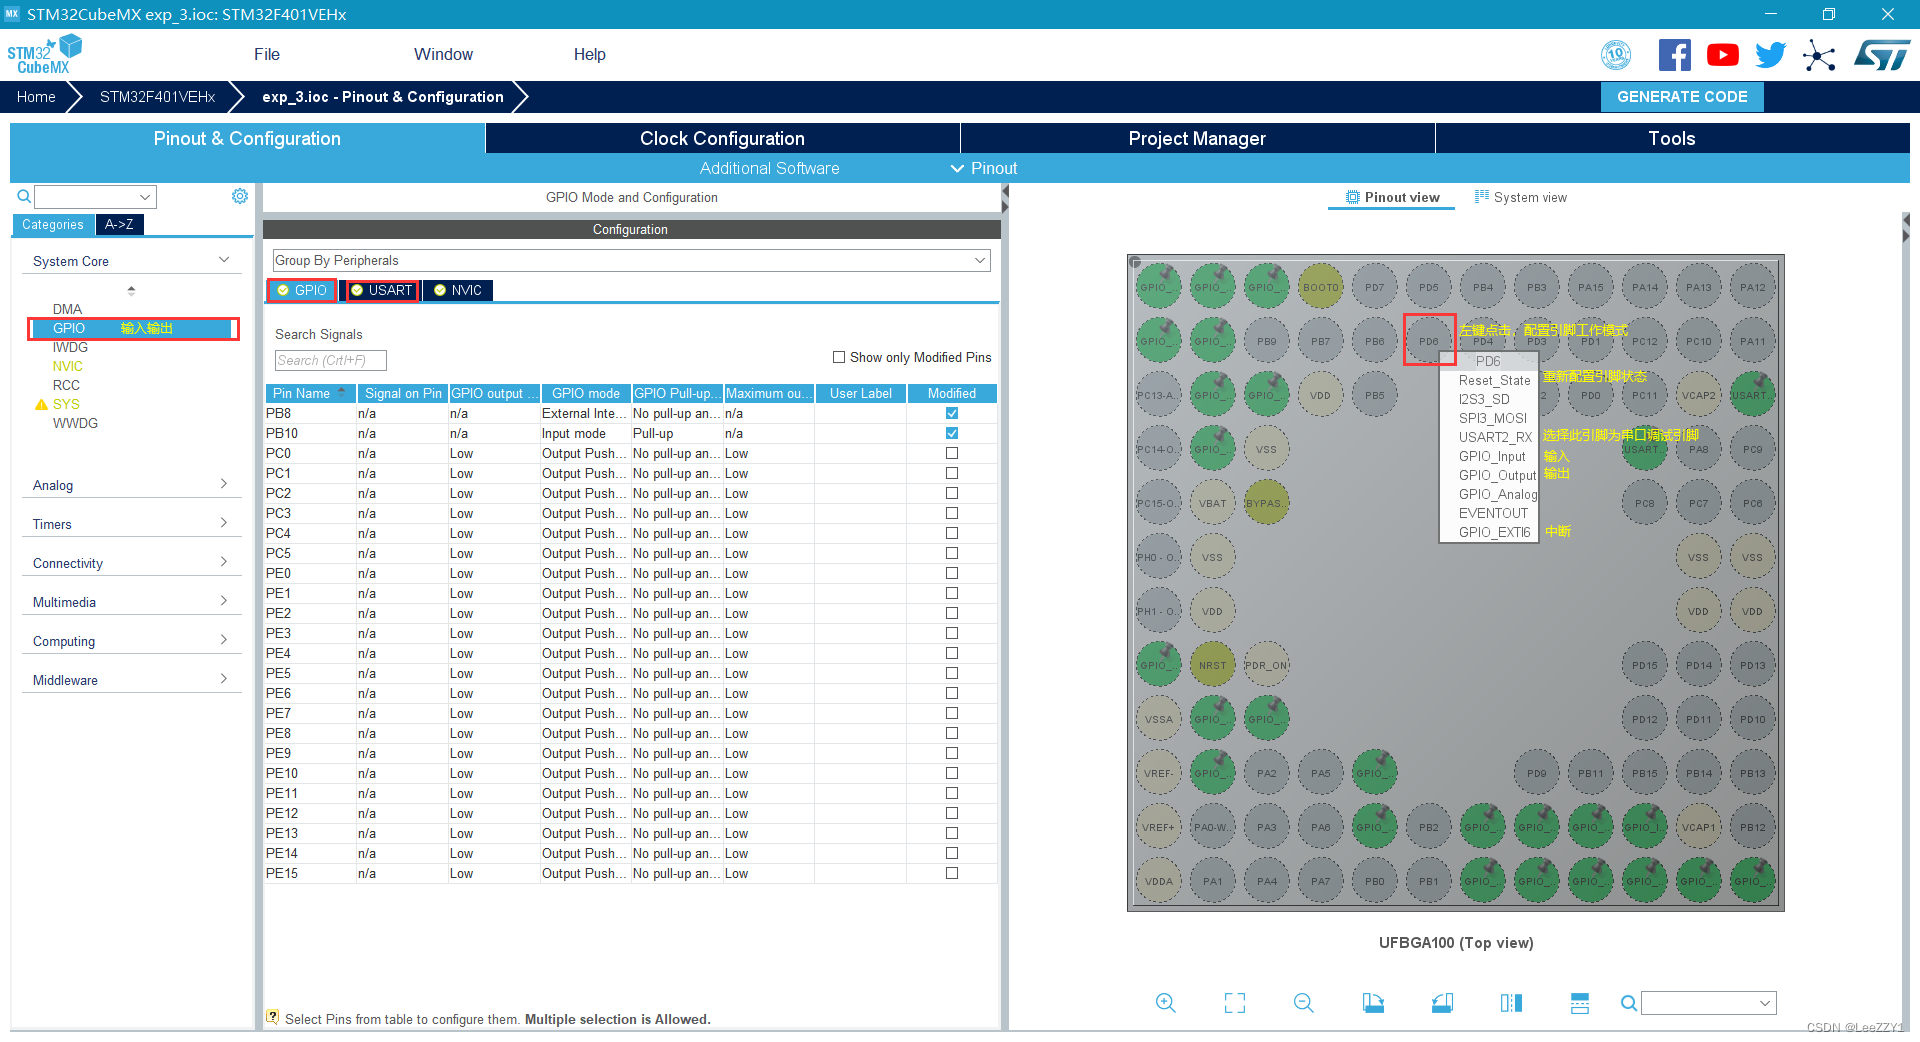
Task: Uncheck Modified box for PB8
Action: tap(952, 413)
